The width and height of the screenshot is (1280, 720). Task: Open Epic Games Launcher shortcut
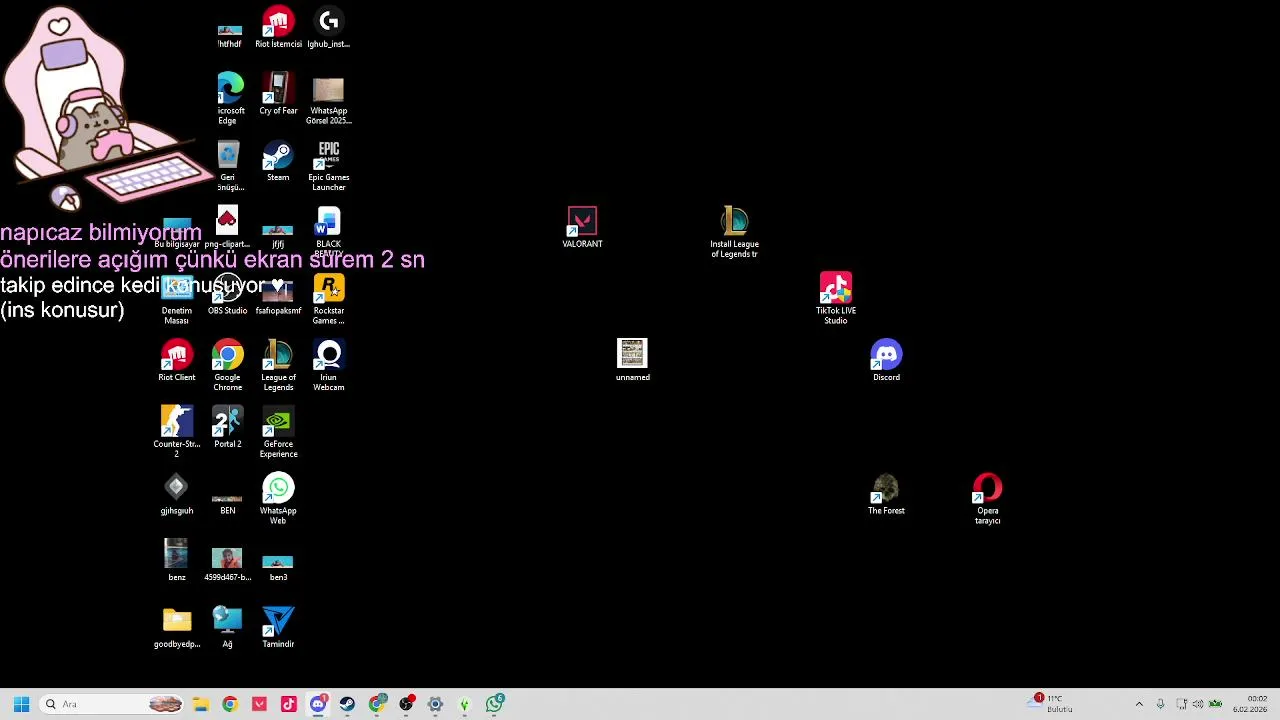[329, 166]
